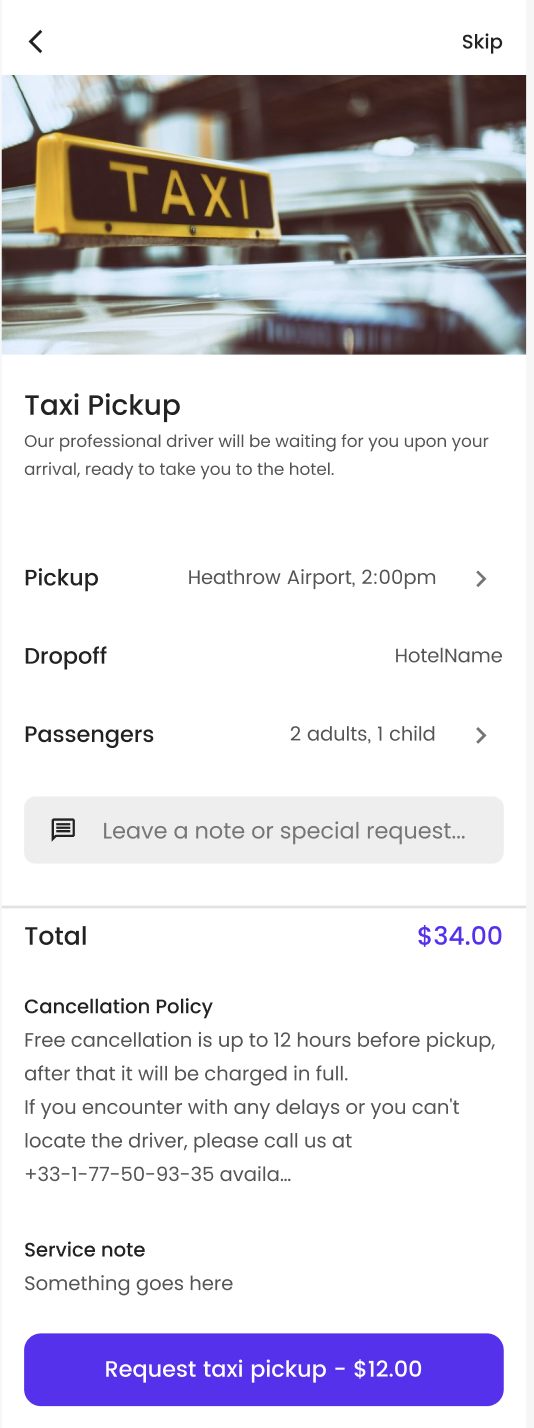Tap the 2 adults, 1 child value
Image resolution: width=534 pixels, height=1428 pixels.
click(x=363, y=734)
